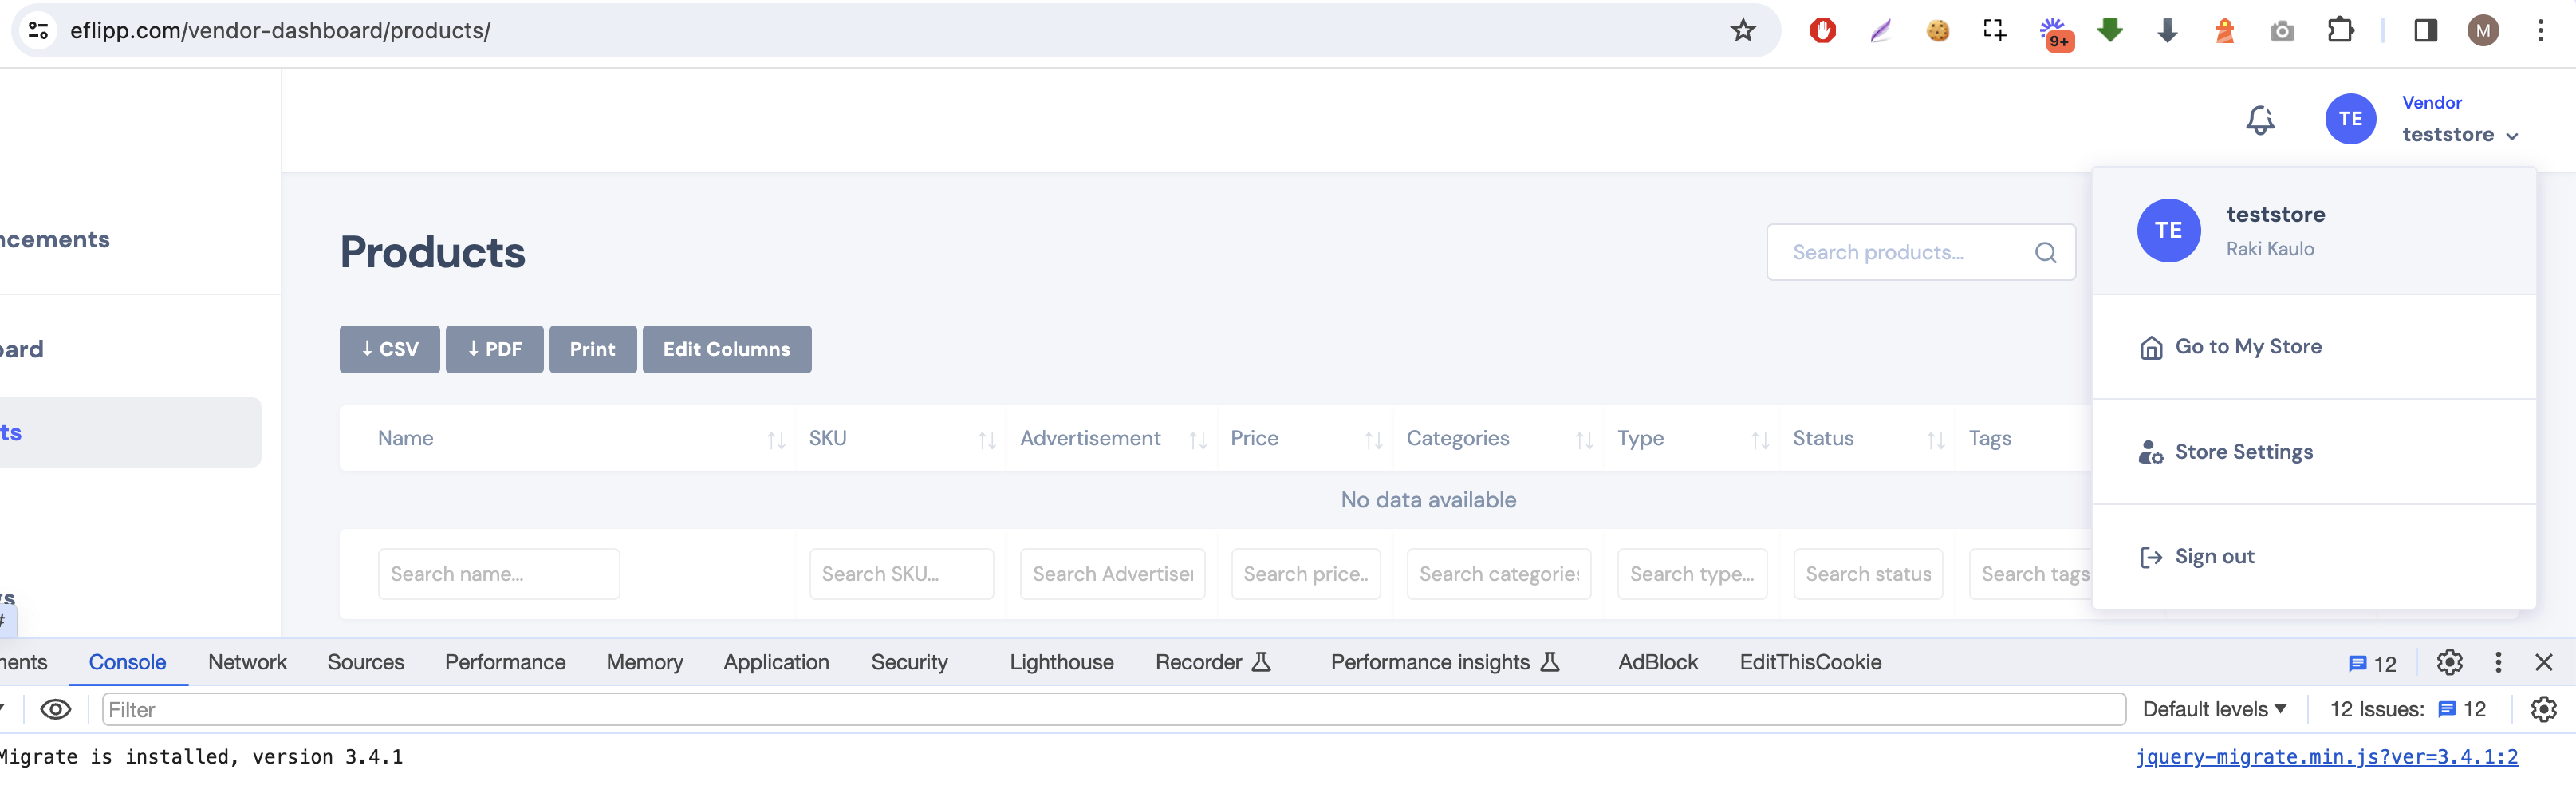Switch to the Network tab in DevTools
Screen dimensions: 2576x809
(247, 662)
